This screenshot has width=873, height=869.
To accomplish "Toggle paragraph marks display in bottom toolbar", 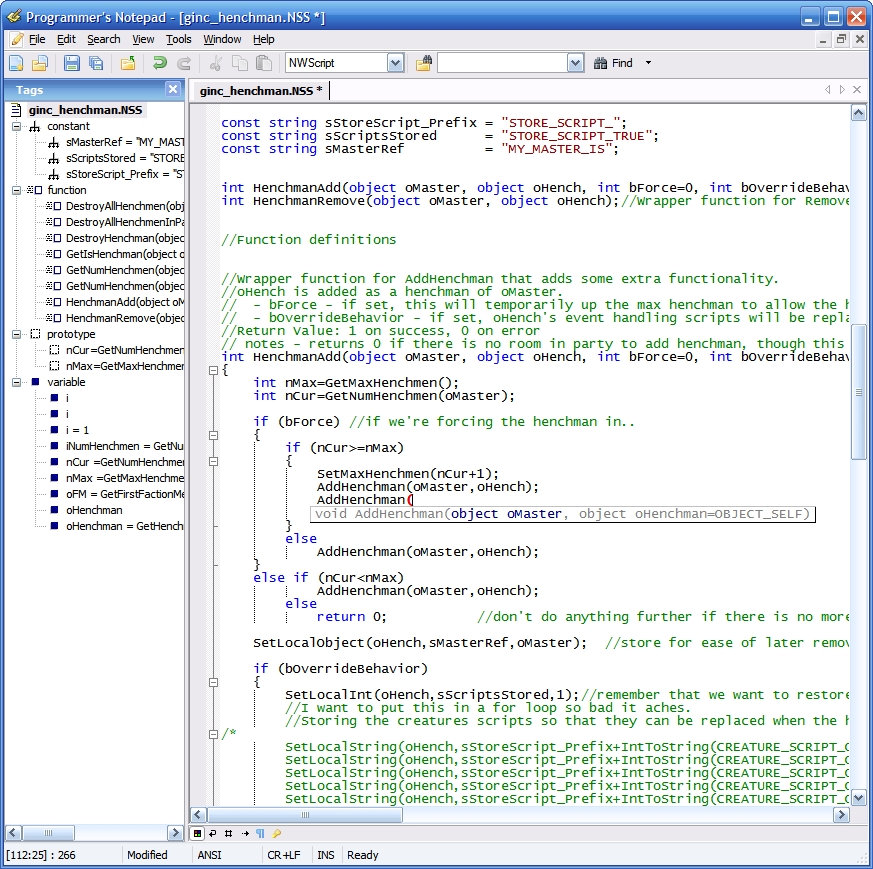I will [260, 832].
